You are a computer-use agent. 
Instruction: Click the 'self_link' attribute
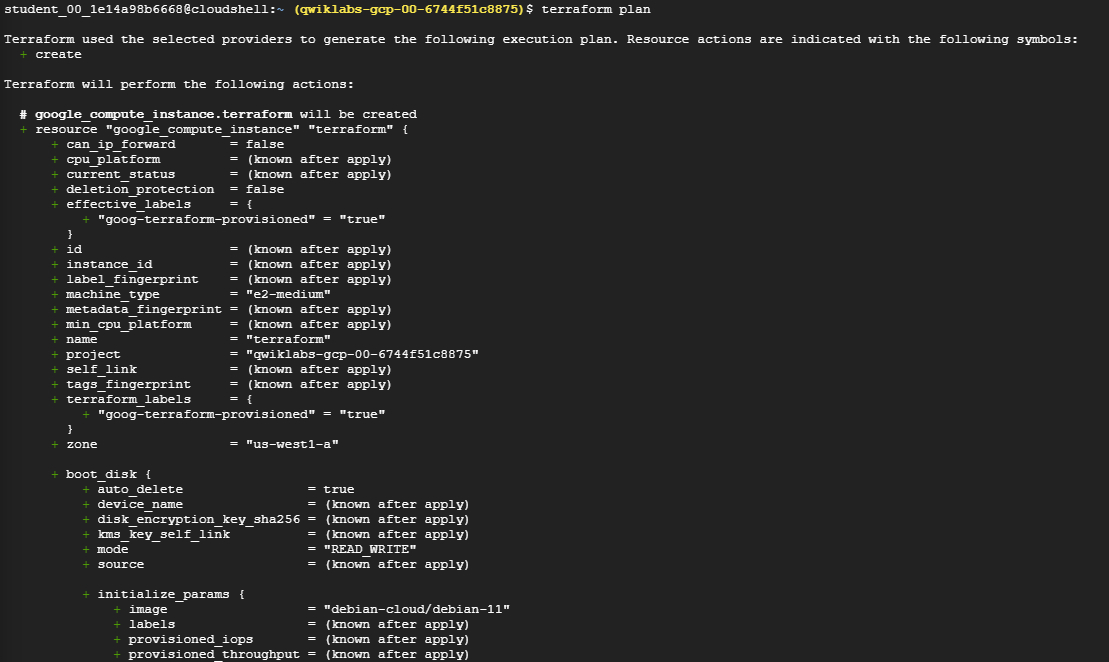pyautogui.click(x=101, y=369)
